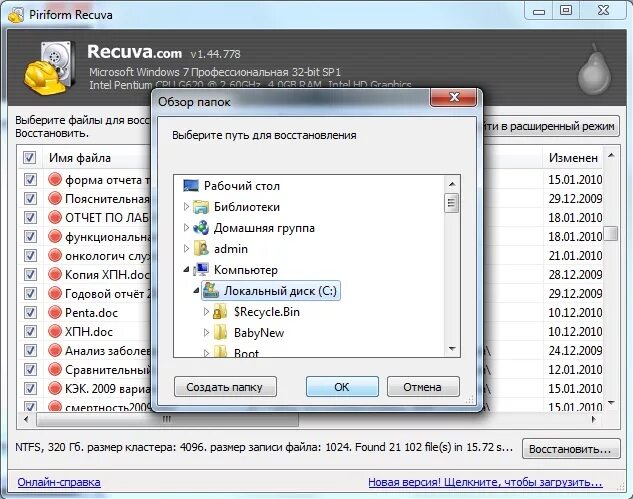This screenshot has height=499, width=633.
Task: Expand the Библиотеки tree node
Action: pos(186,207)
